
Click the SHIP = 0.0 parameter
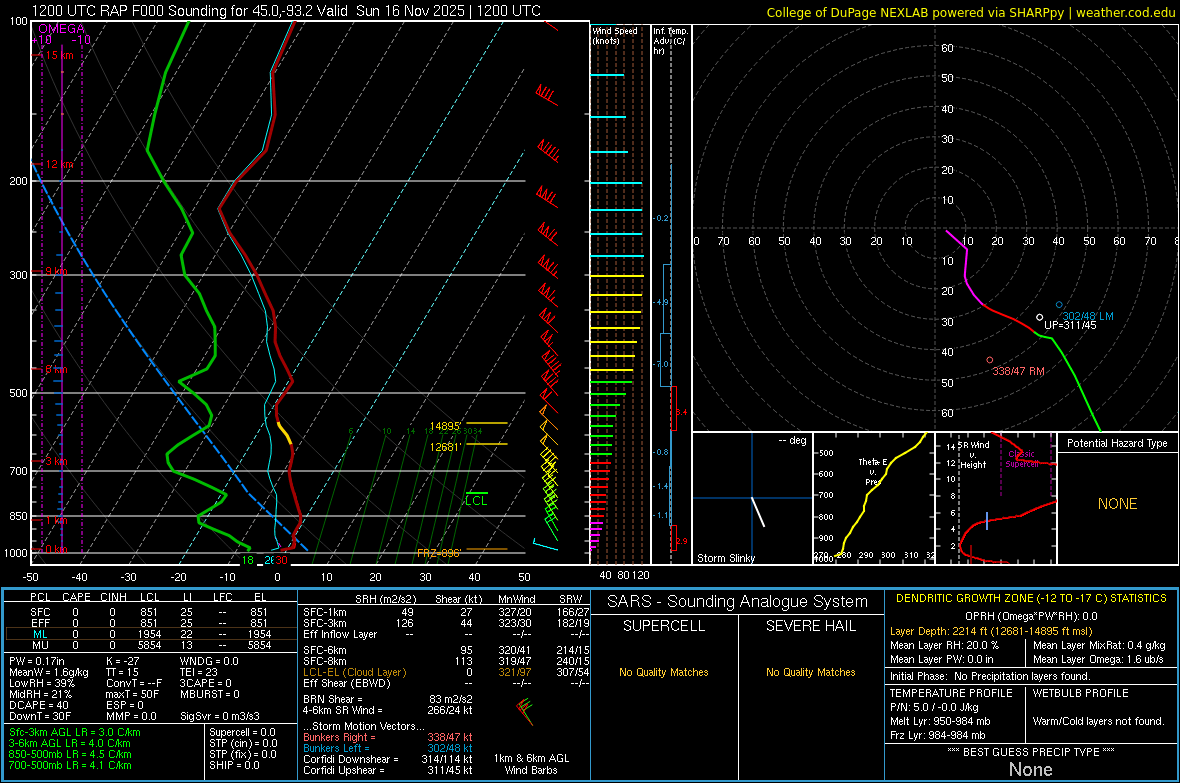pyautogui.click(x=234, y=766)
